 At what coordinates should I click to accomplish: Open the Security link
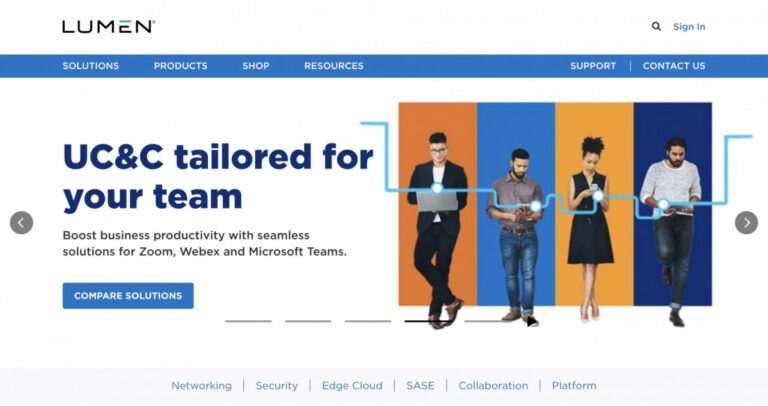(277, 386)
